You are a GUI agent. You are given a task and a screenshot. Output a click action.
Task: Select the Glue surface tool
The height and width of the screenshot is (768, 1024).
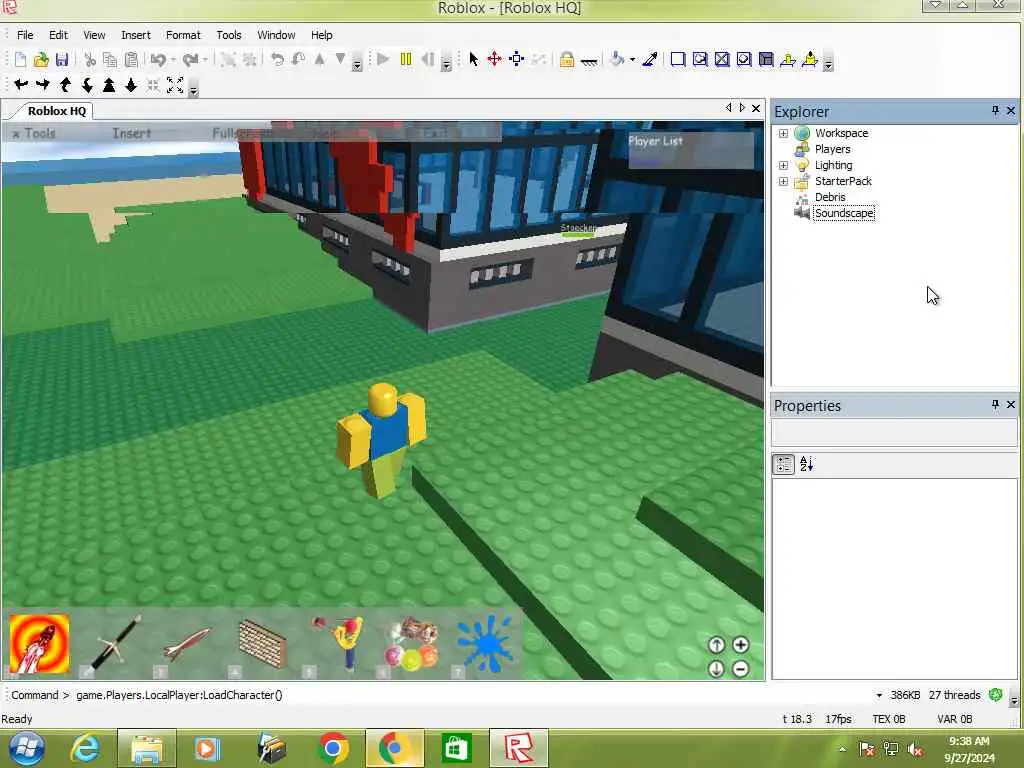[700, 59]
